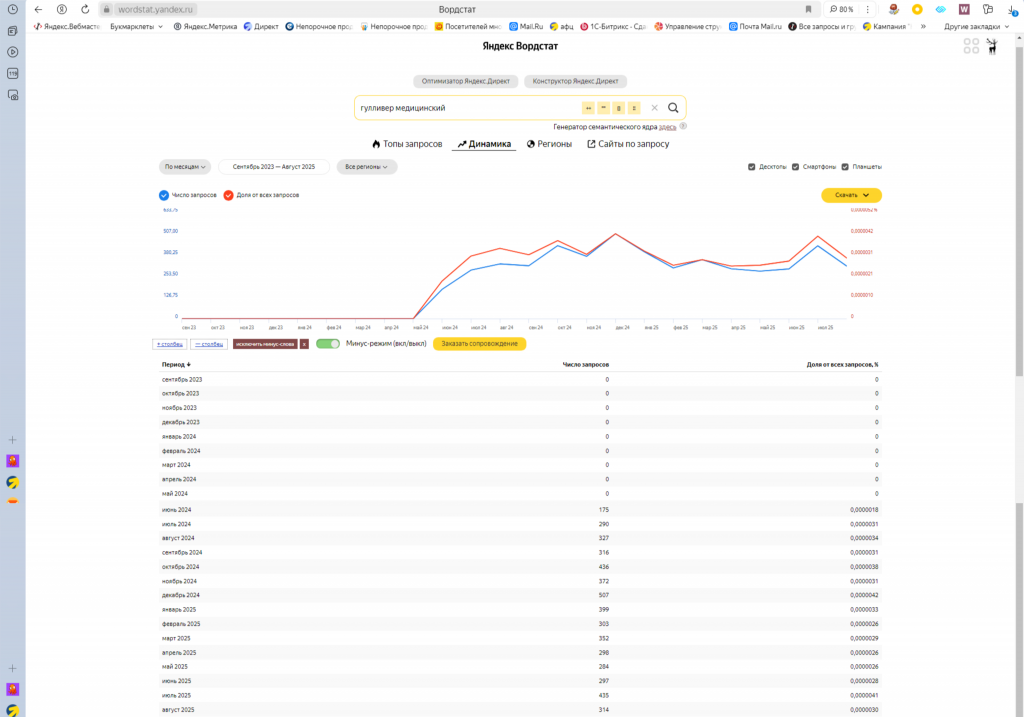The width and height of the screenshot is (1024, 717).
Task: Reload the page with refresh icon
Action: click(x=84, y=9)
